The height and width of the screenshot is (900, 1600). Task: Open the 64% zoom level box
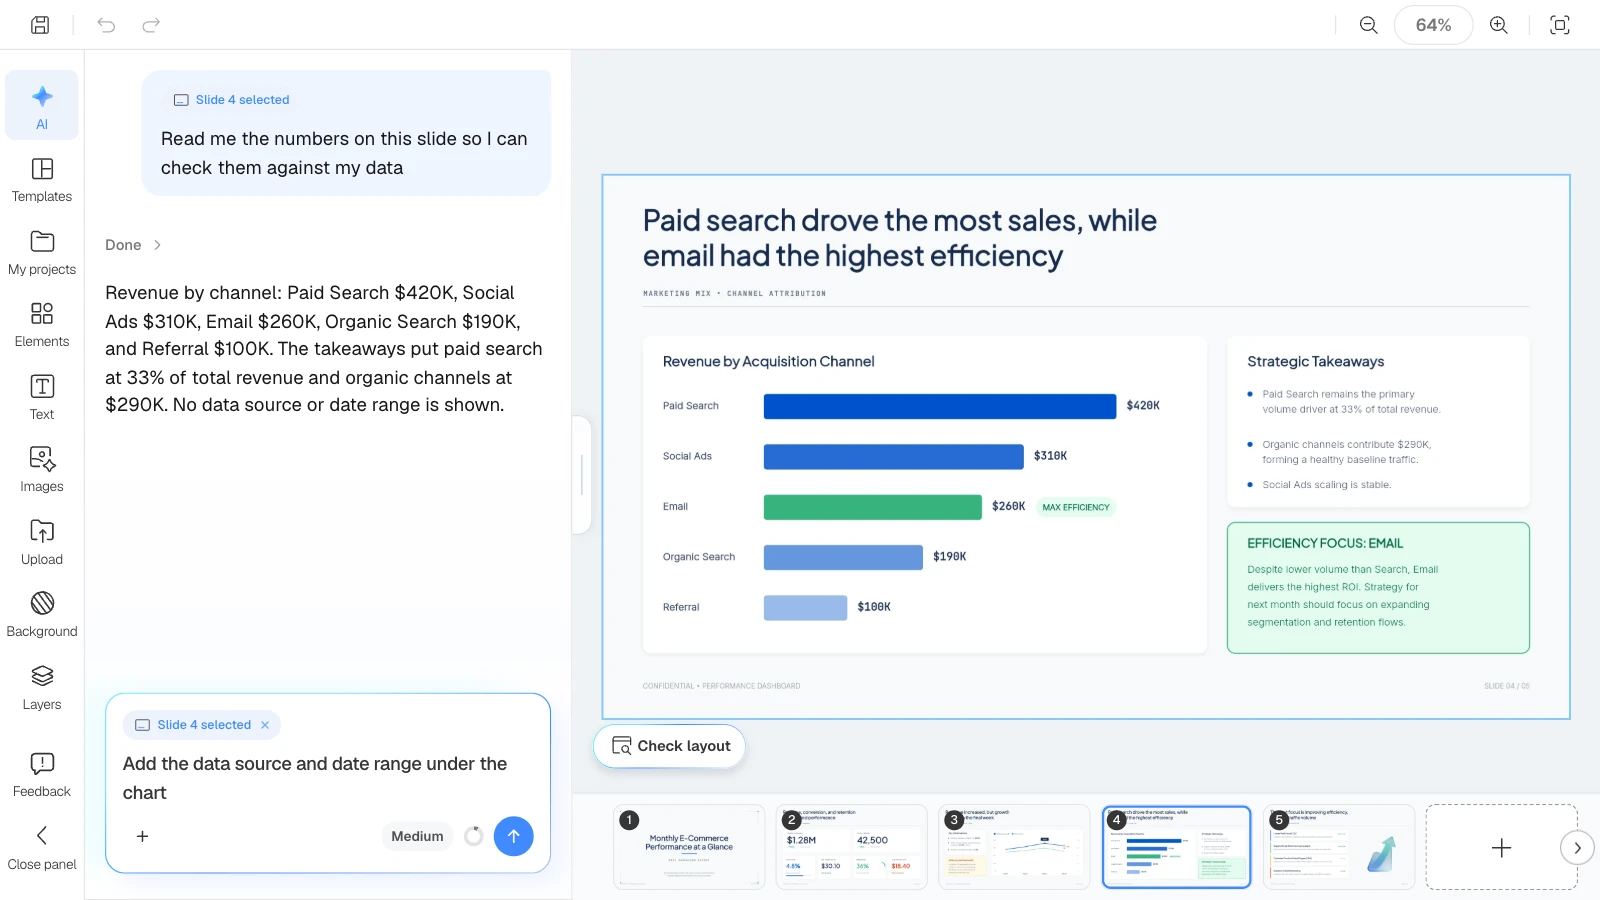(1433, 25)
